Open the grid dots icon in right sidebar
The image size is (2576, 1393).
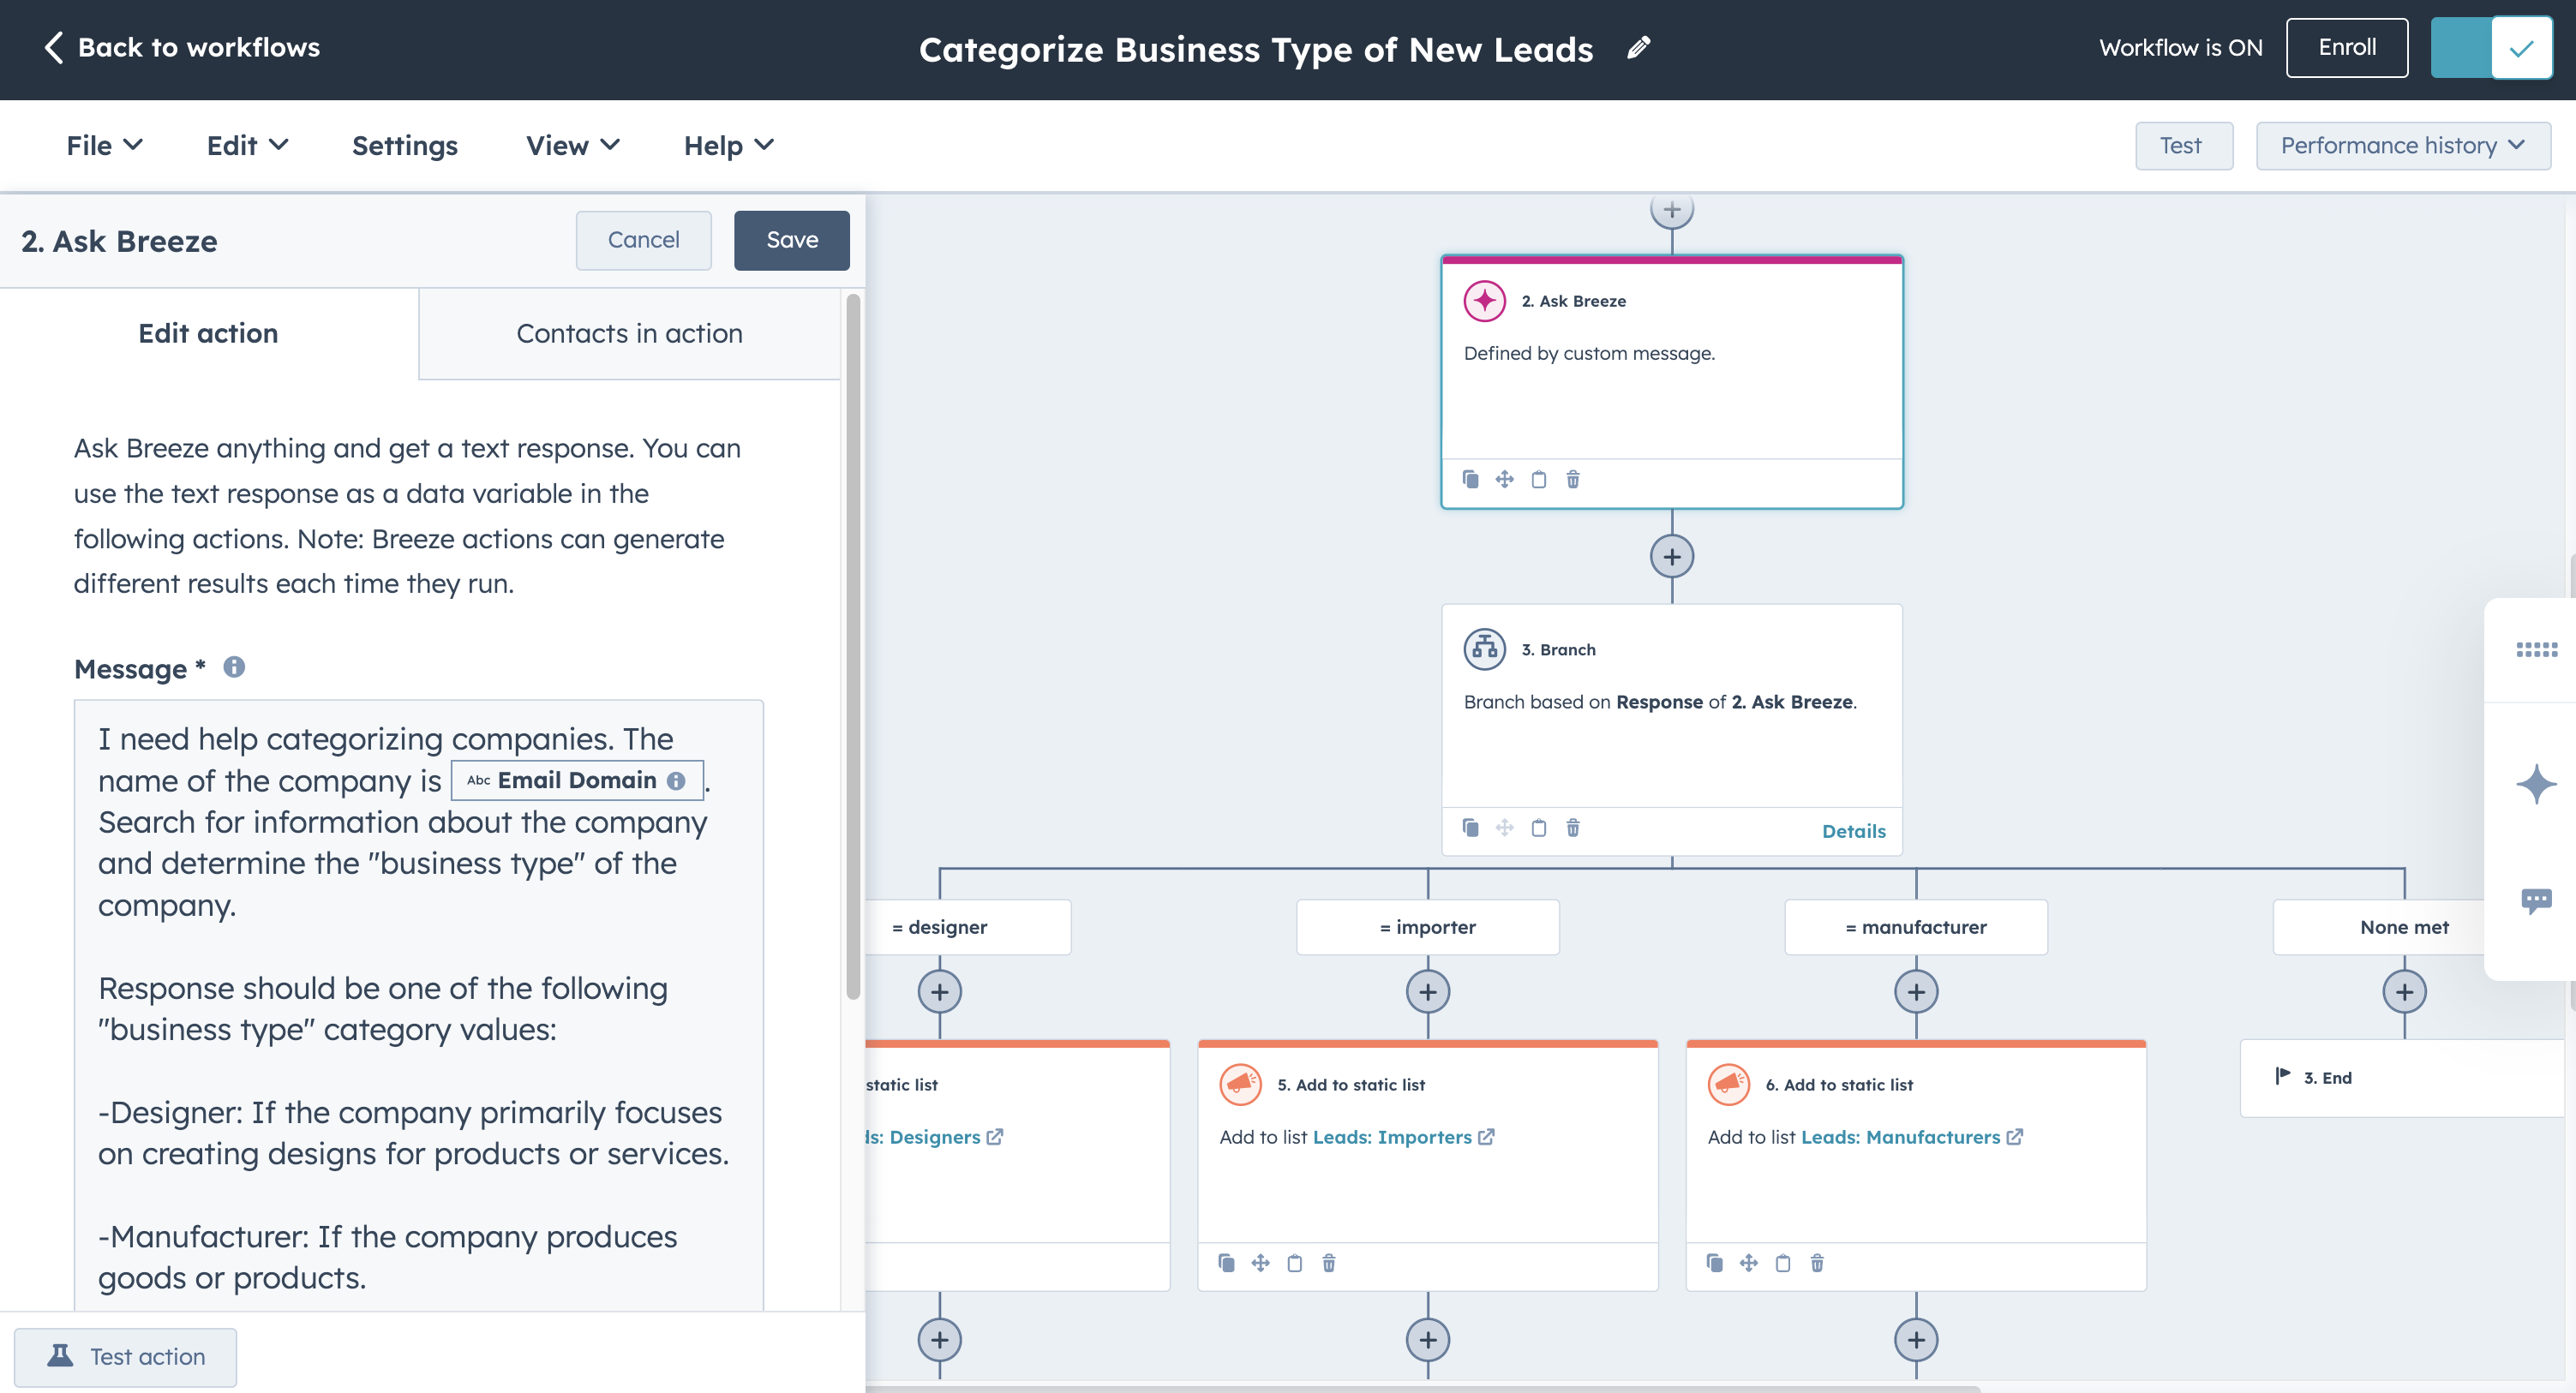(2536, 650)
